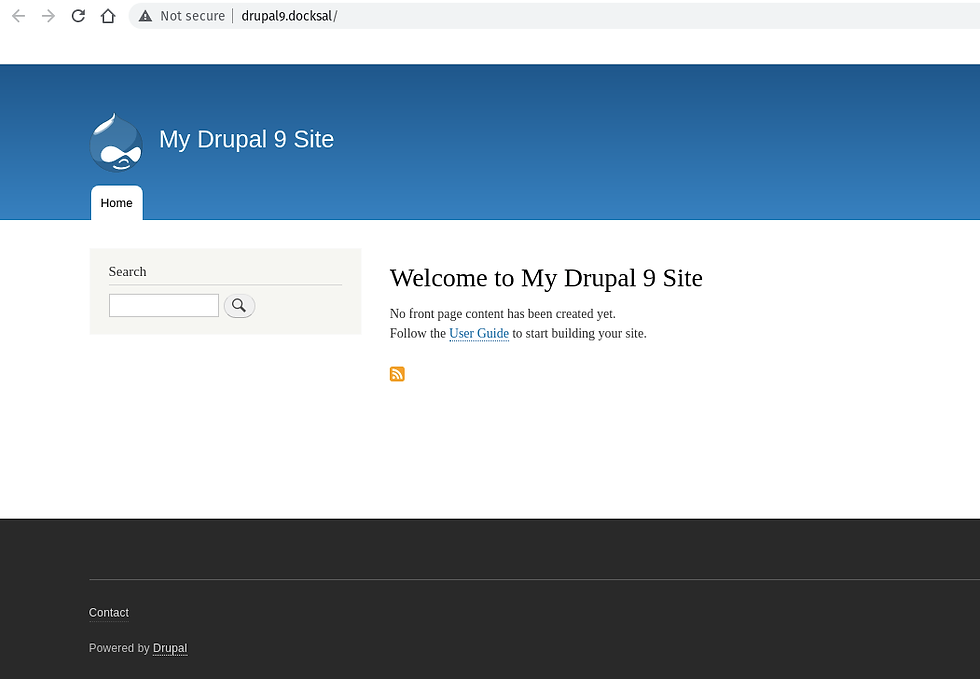Click the My Drupal 9 Site title
Screen dimensions: 980x679
coord(246,139)
